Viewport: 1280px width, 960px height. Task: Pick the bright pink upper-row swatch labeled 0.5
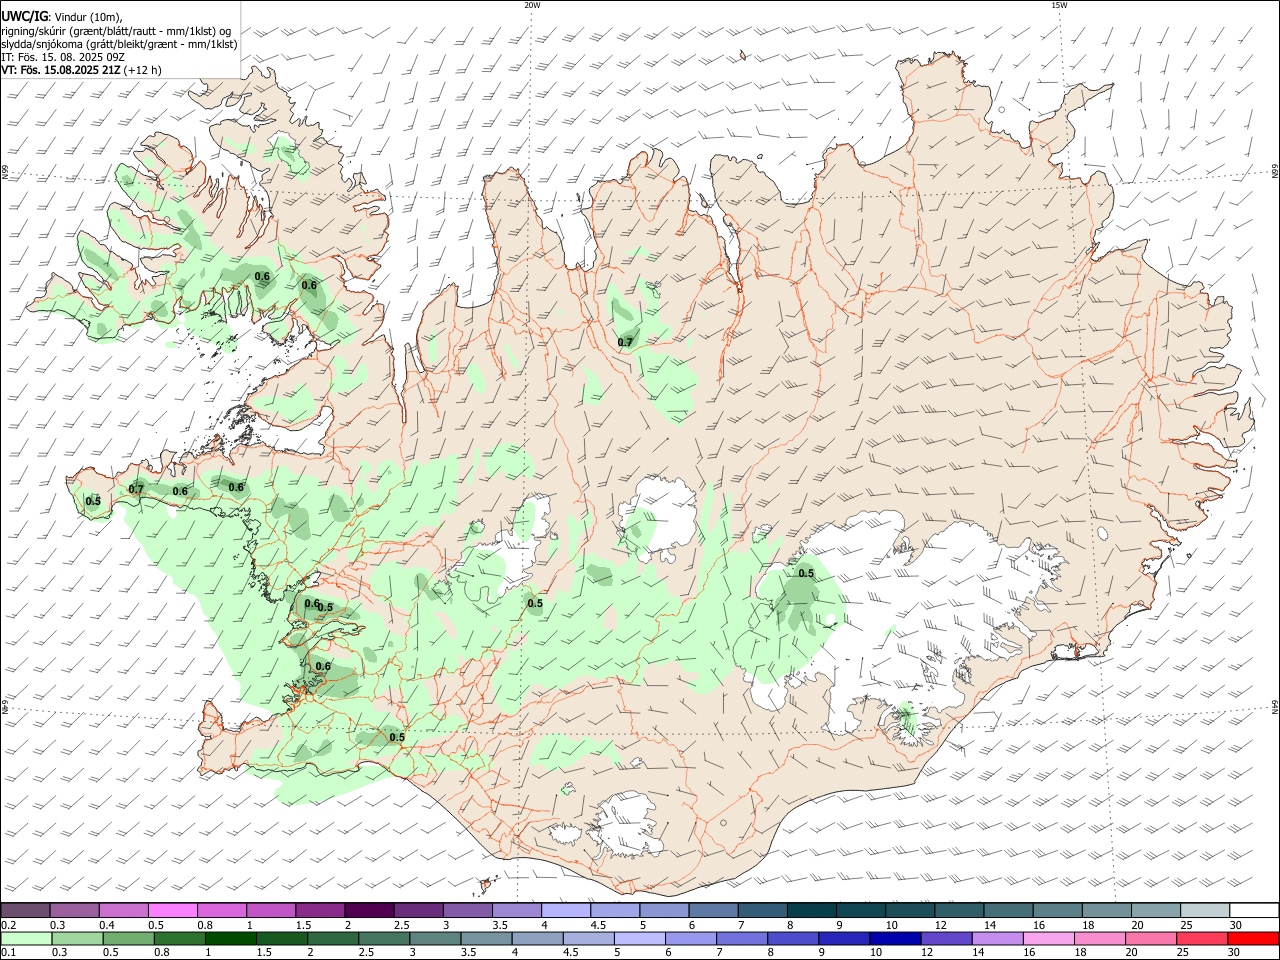[172, 910]
